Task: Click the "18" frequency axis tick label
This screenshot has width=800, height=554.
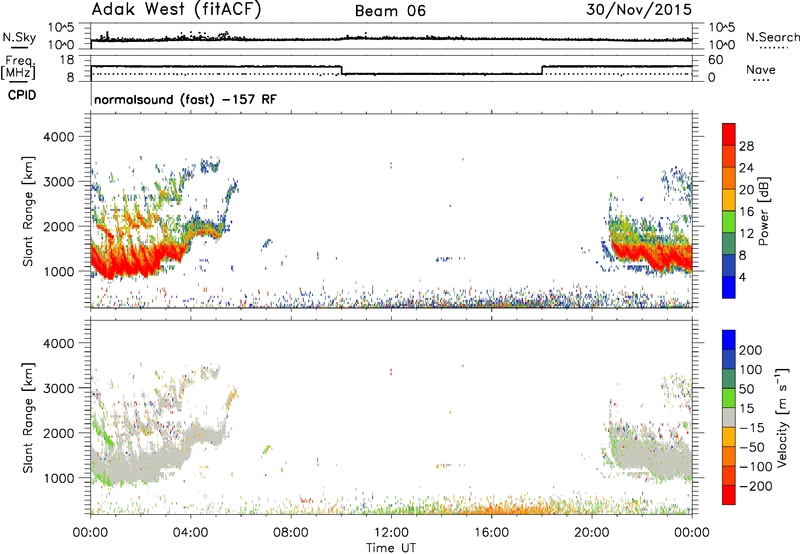Action: coord(67,60)
